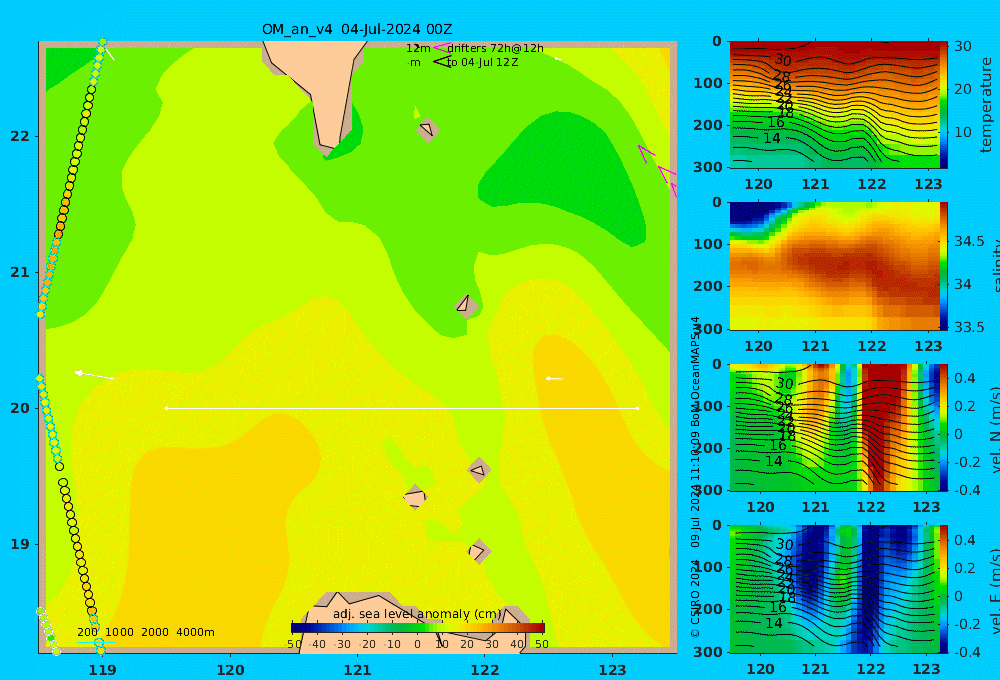The width and height of the screenshot is (1000, 680).
Task: Open the temperature section plot
Action: click(x=835, y=105)
